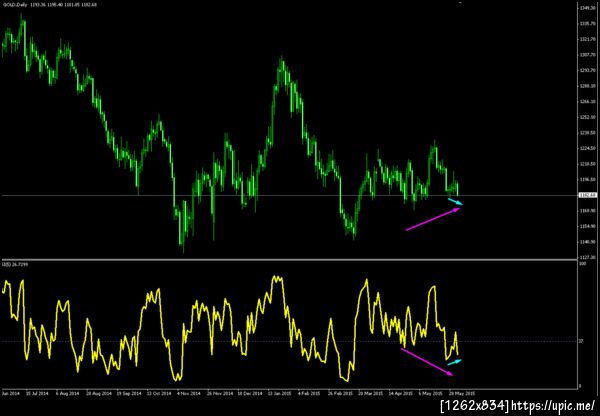Screen dimensions: 600x416
Task: Click the 13 Jan 2015 date label
Action: coord(280,393)
